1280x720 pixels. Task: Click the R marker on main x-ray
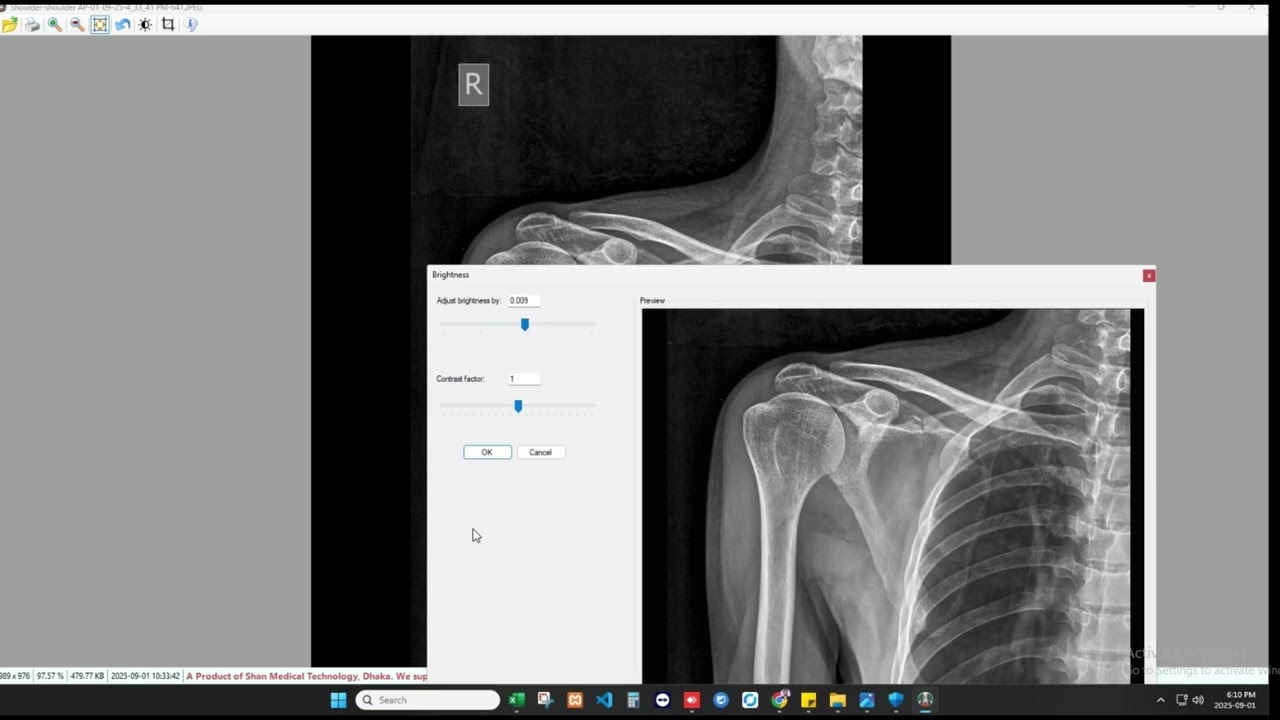474,85
